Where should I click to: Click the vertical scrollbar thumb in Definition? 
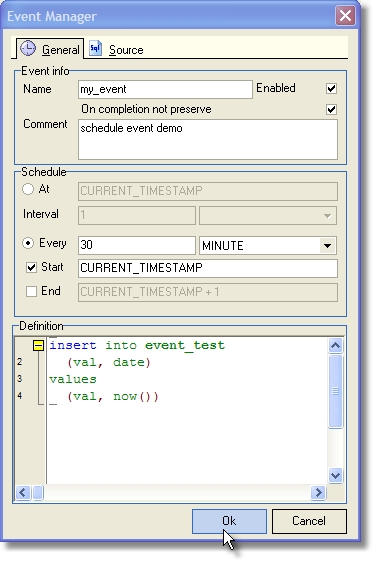click(x=335, y=391)
